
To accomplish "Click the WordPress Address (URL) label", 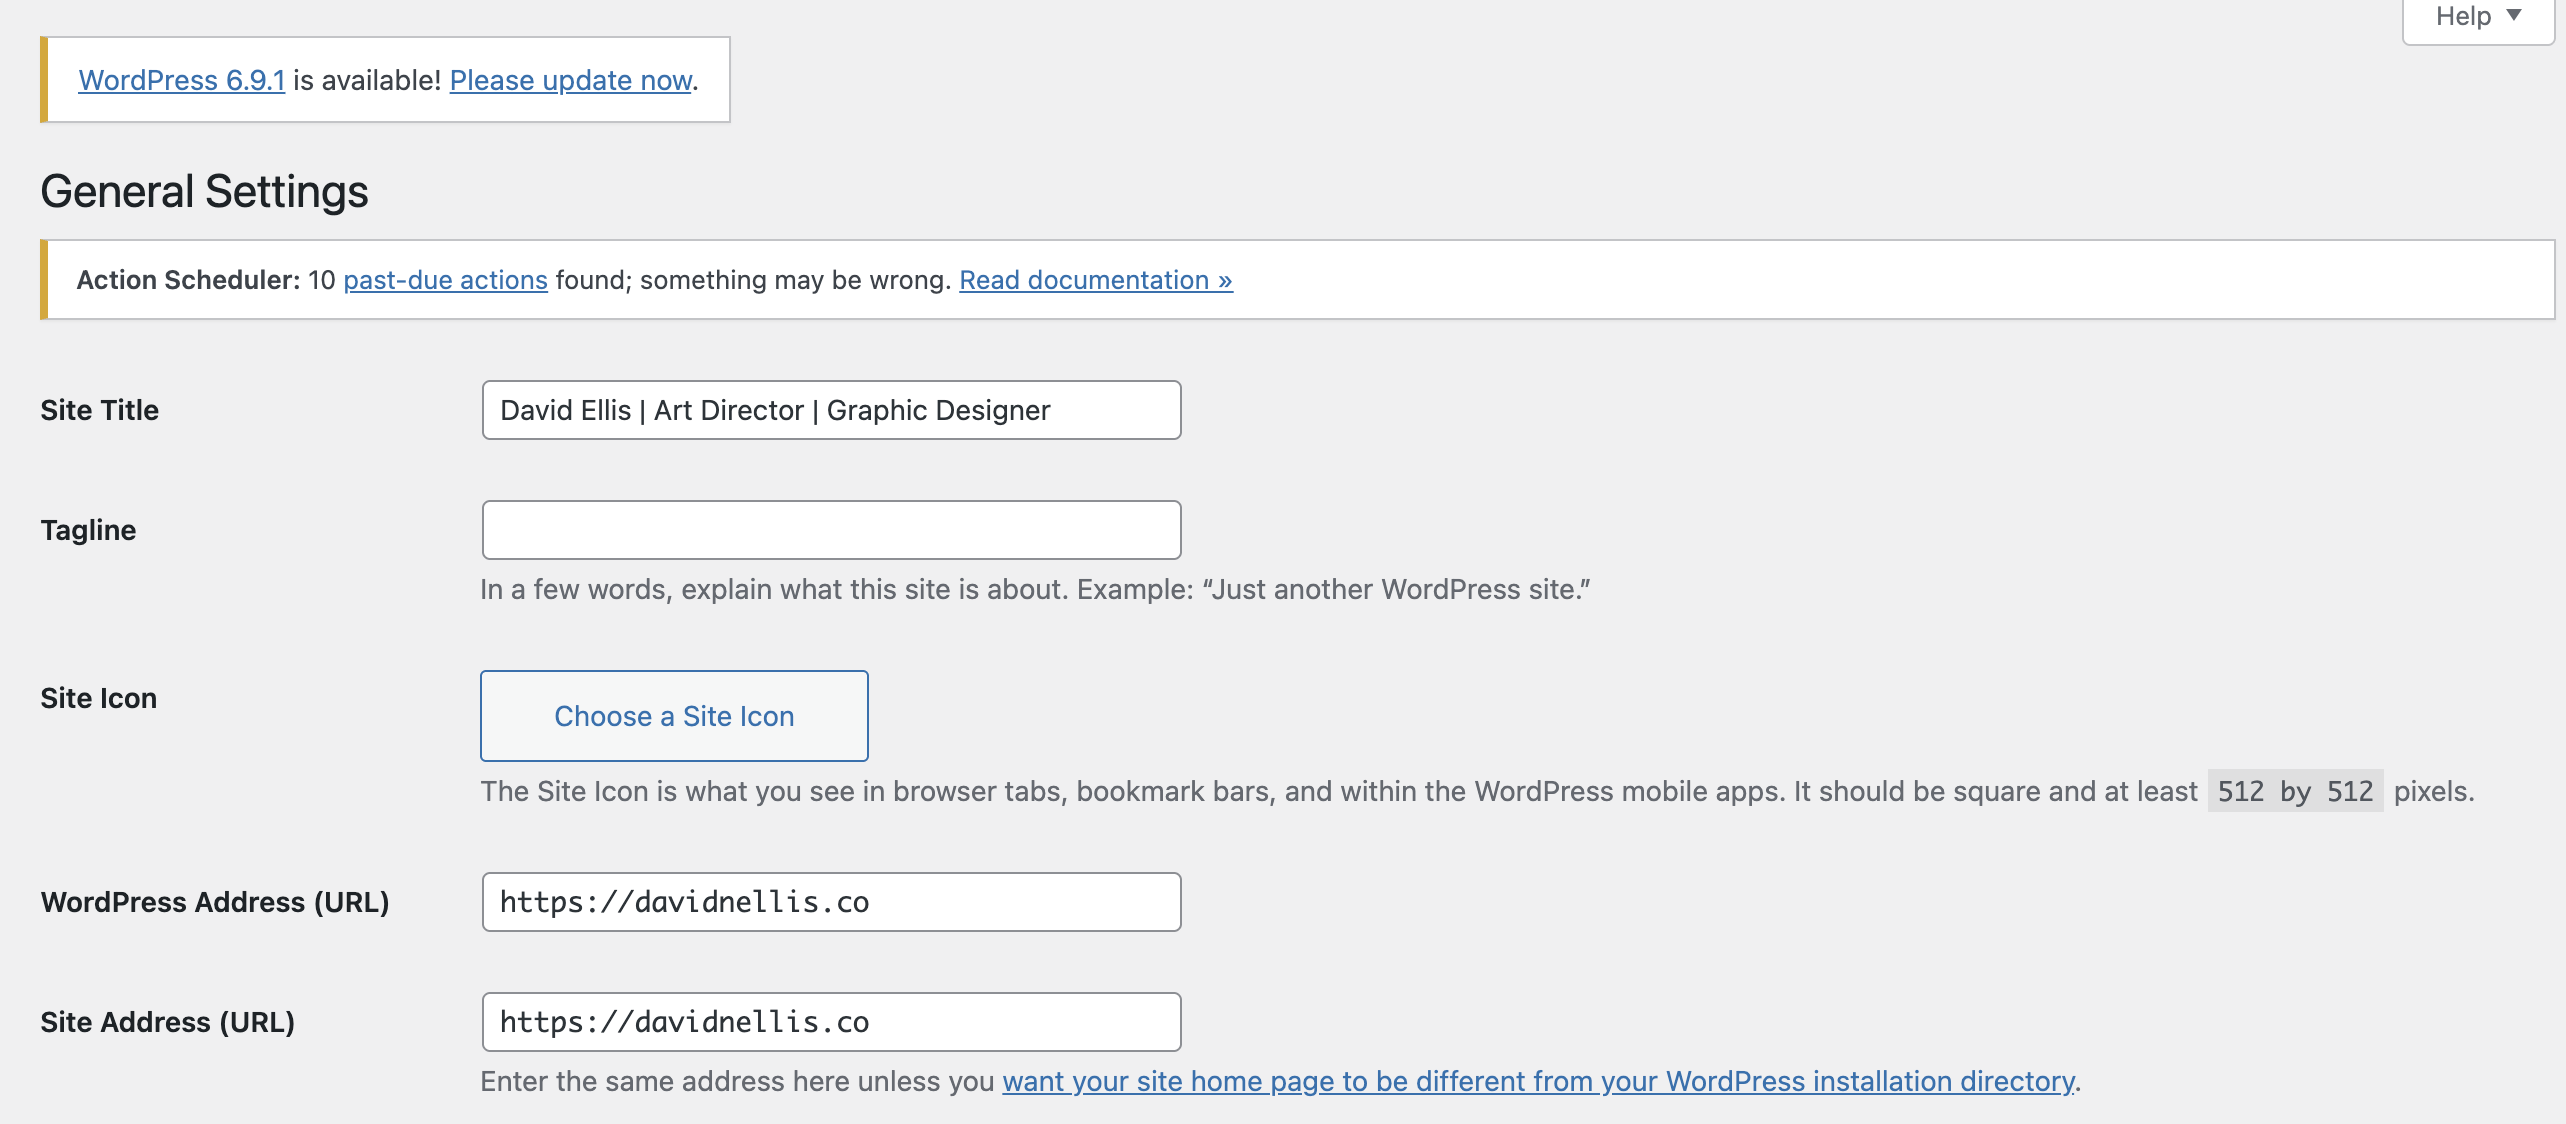I will tap(214, 902).
